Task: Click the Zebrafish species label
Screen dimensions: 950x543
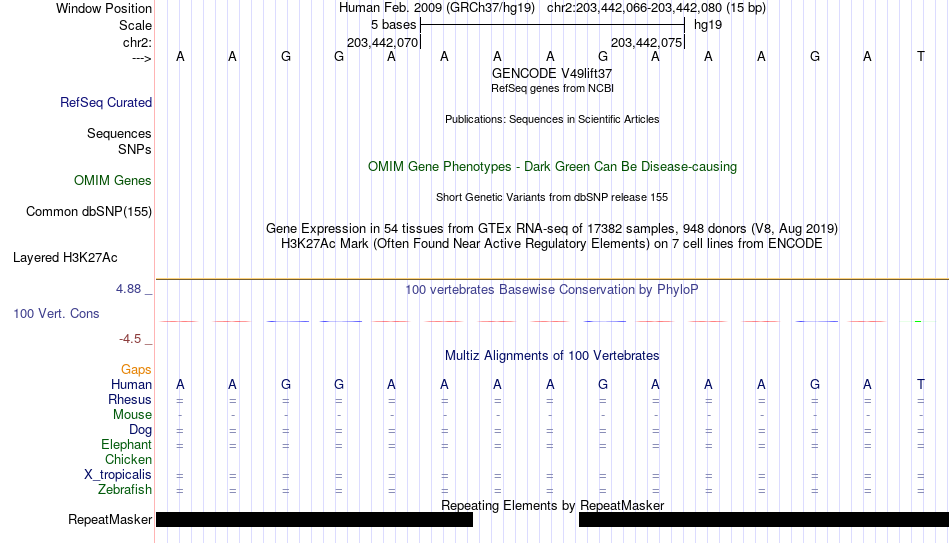Action: point(125,489)
